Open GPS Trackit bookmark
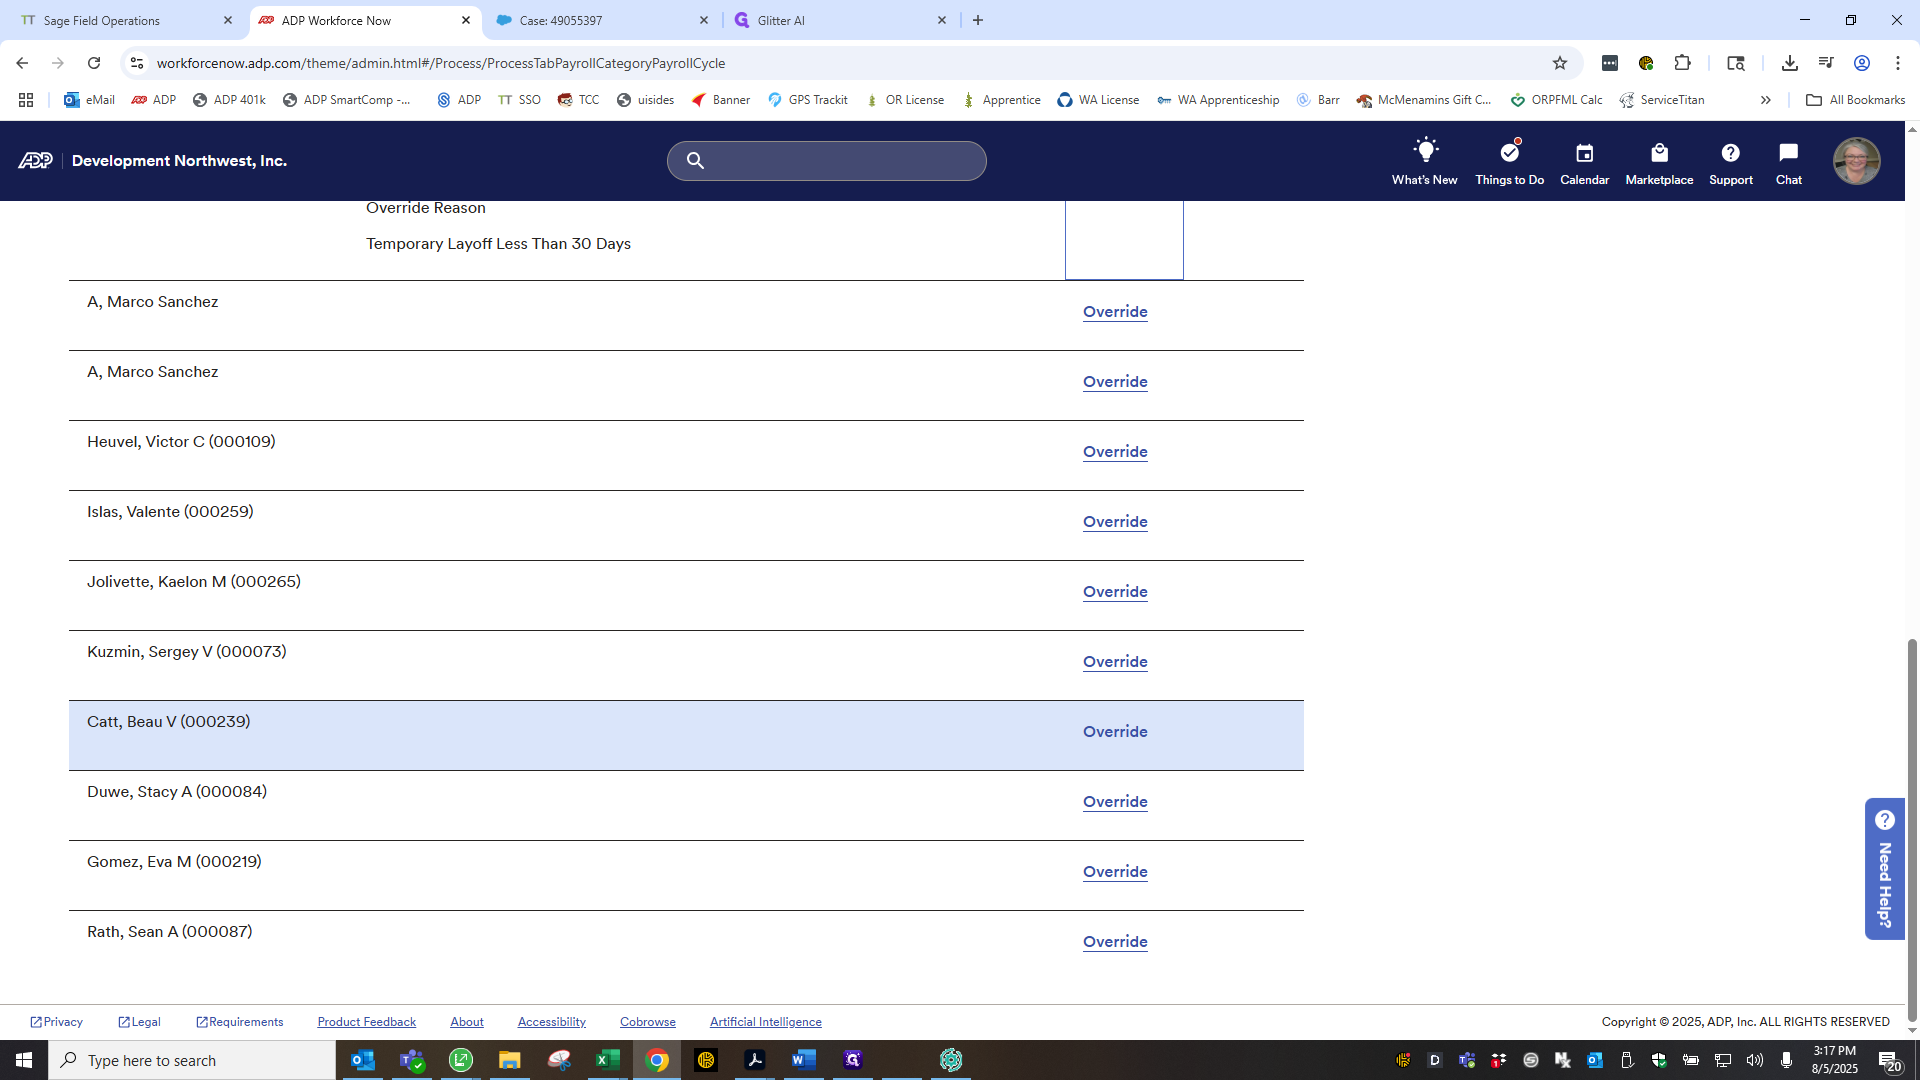The height and width of the screenshot is (1080, 1920). click(808, 100)
